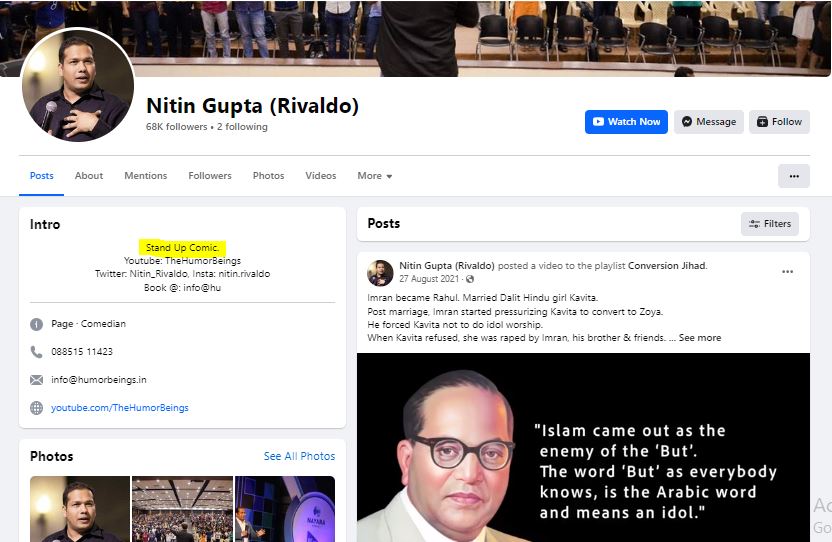
Task: Click the globe website icon
Action: click(x=36, y=408)
